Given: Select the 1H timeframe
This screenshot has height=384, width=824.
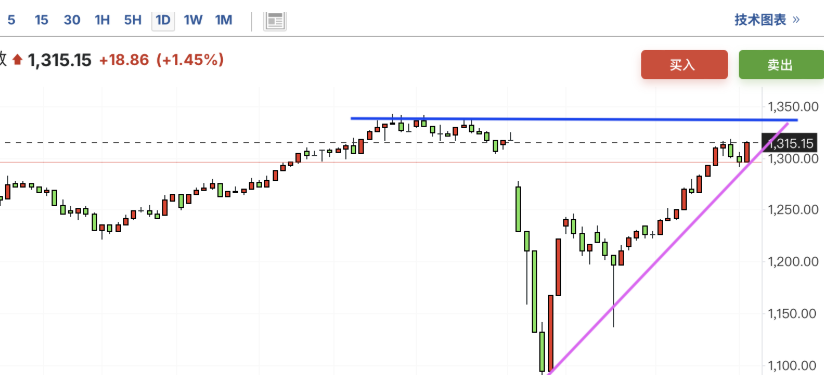Looking at the screenshot, I should coord(102,20).
